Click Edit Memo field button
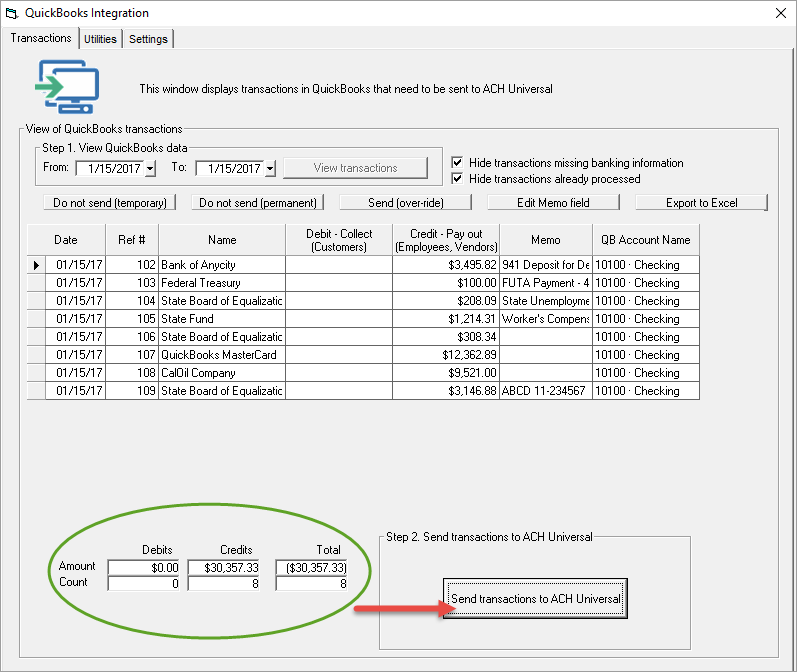Viewport: 797px width, 672px height. click(554, 203)
